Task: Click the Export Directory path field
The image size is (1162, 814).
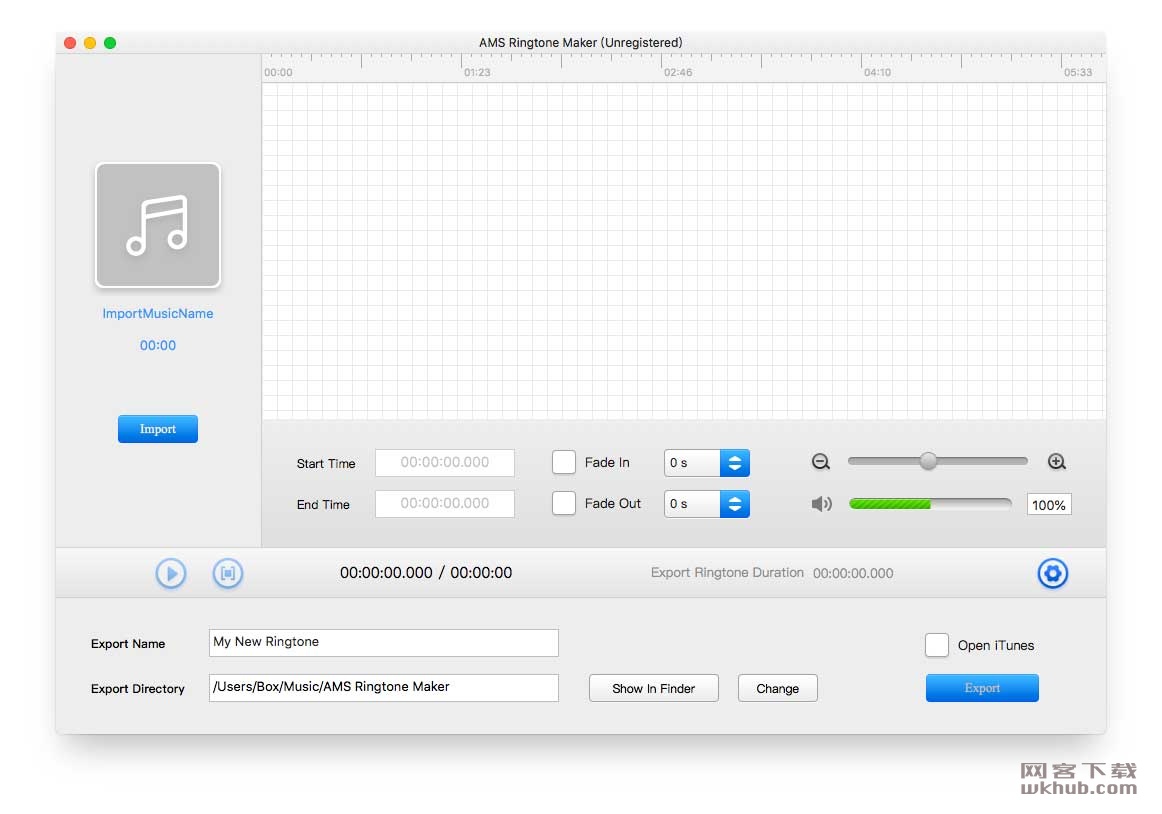Action: pyautogui.click(x=384, y=687)
